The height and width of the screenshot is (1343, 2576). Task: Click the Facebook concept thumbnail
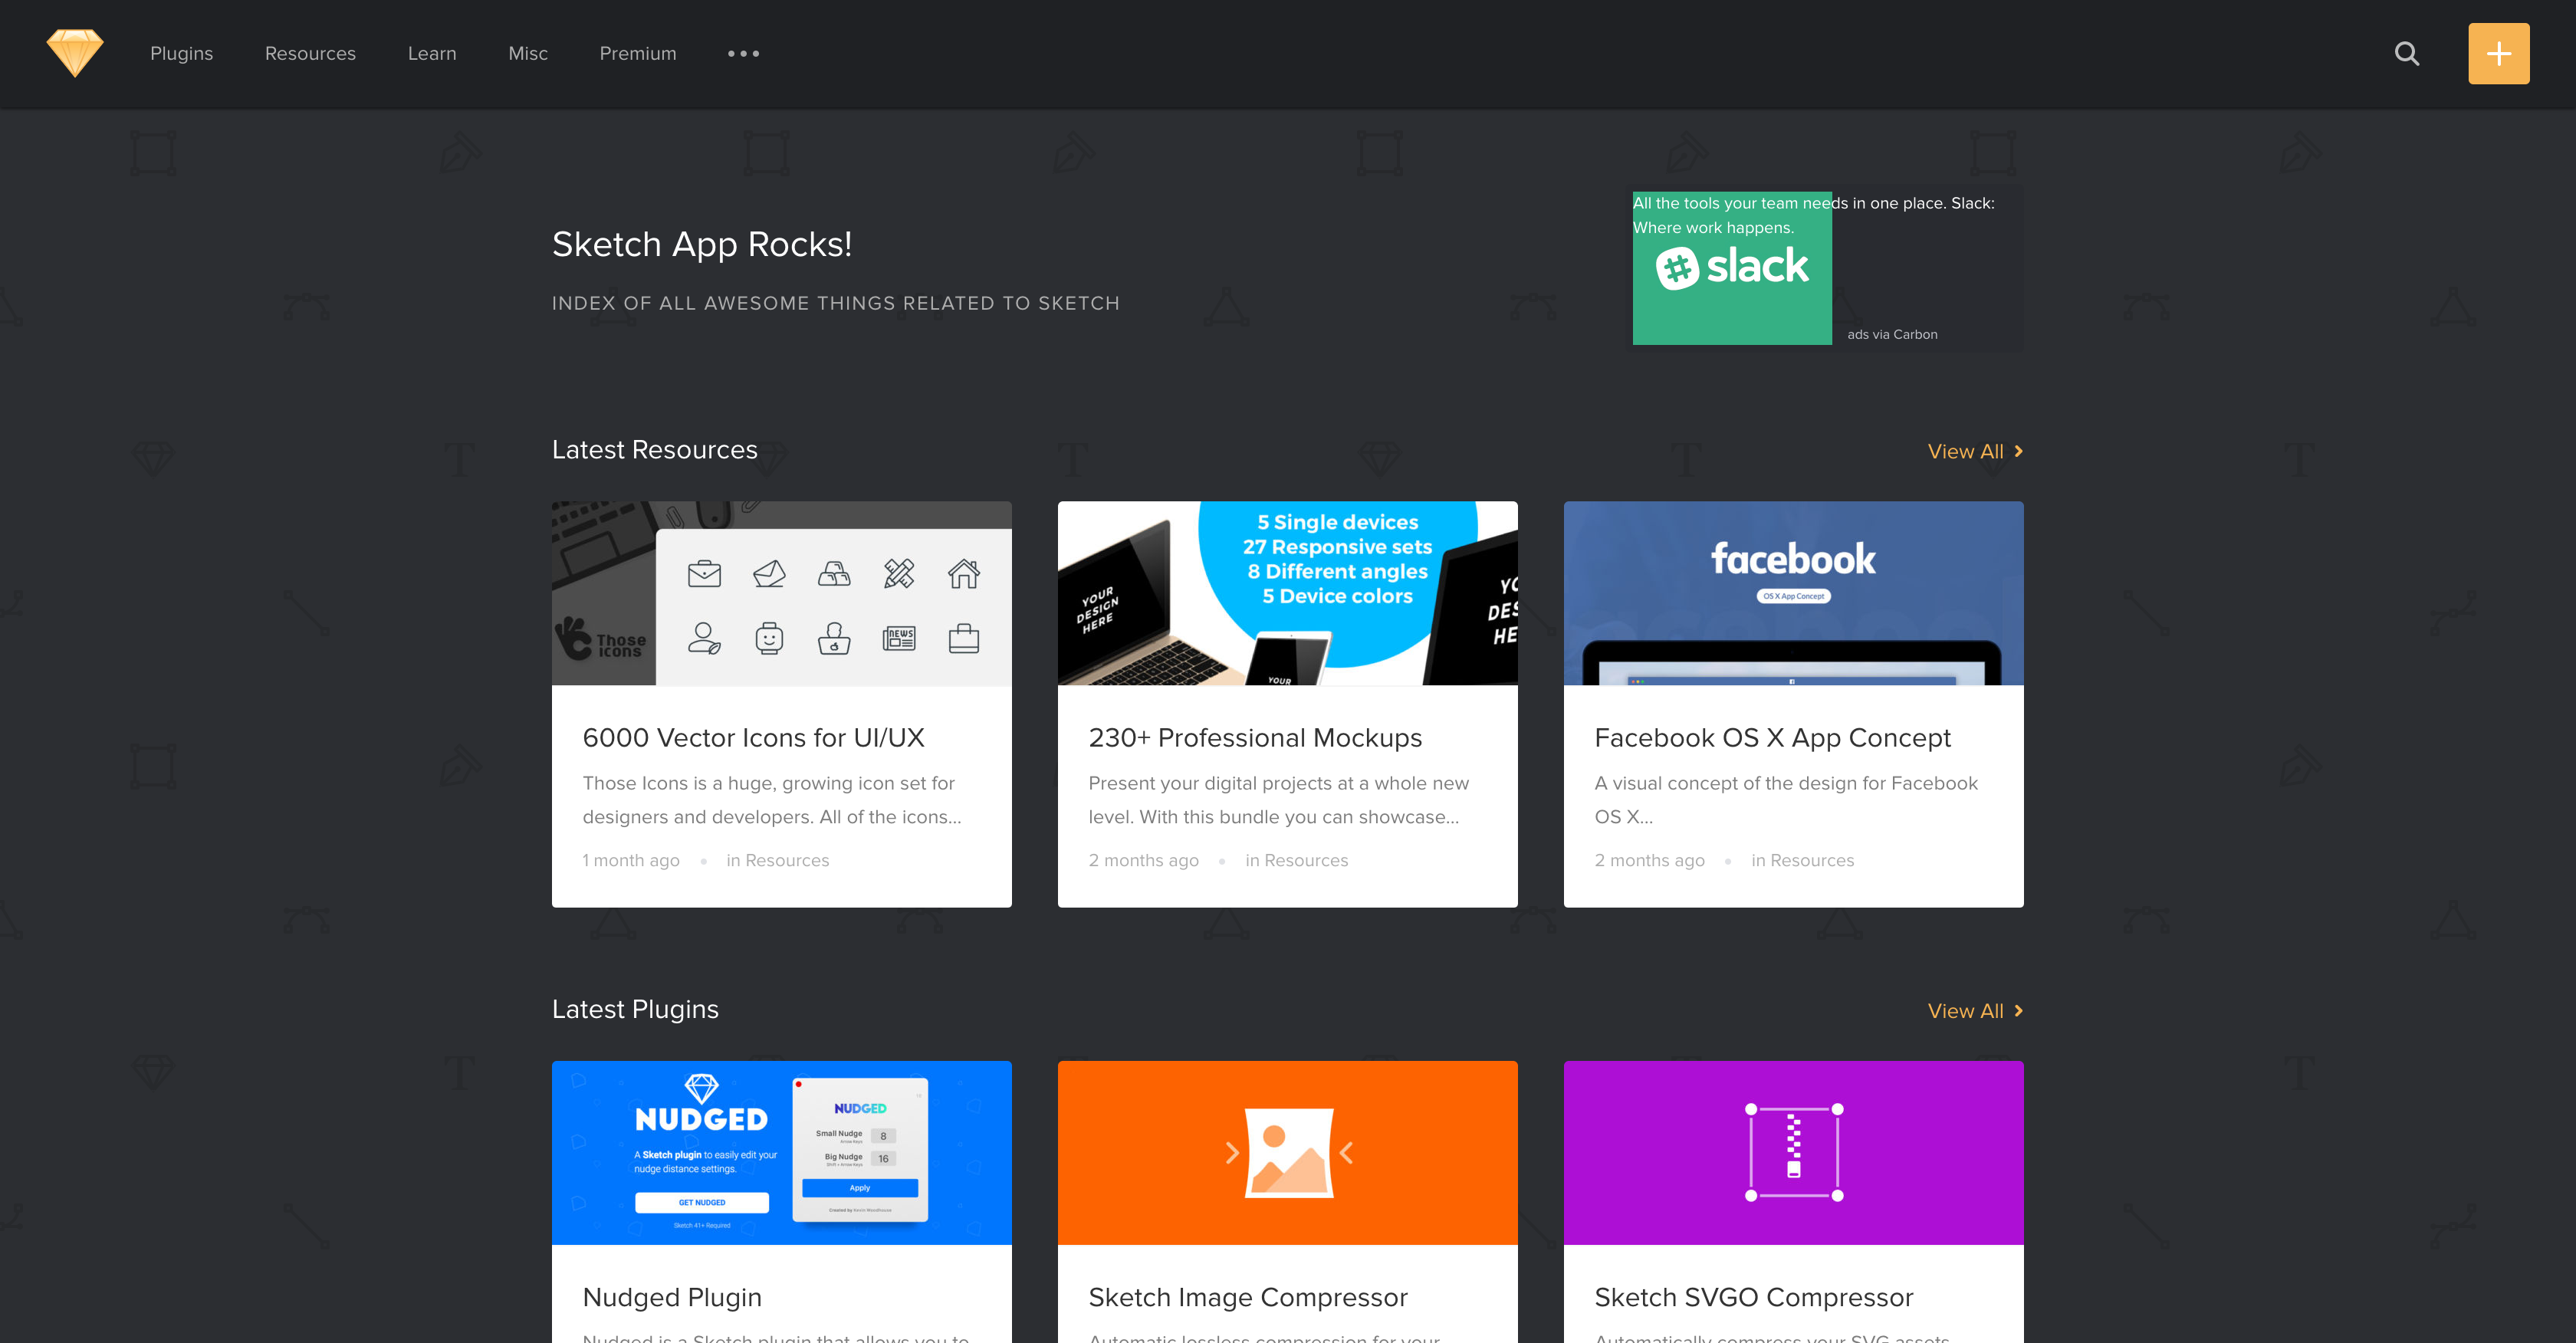(x=1793, y=593)
